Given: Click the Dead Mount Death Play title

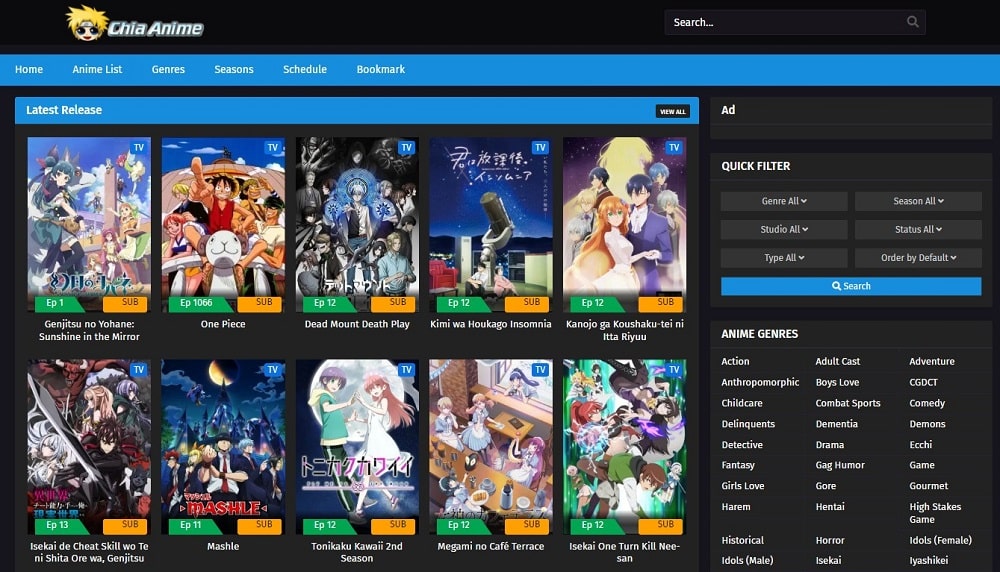Looking at the screenshot, I should click(x=357, y=324).
